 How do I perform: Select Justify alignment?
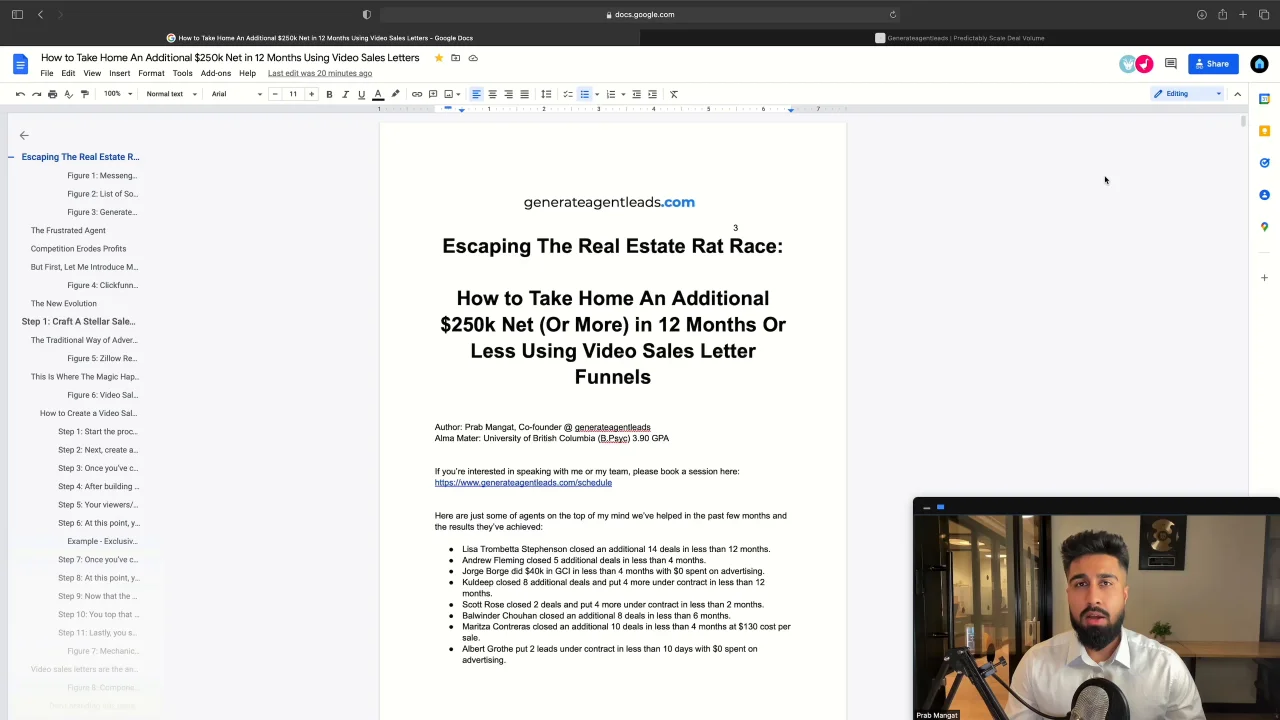[524, 94]
